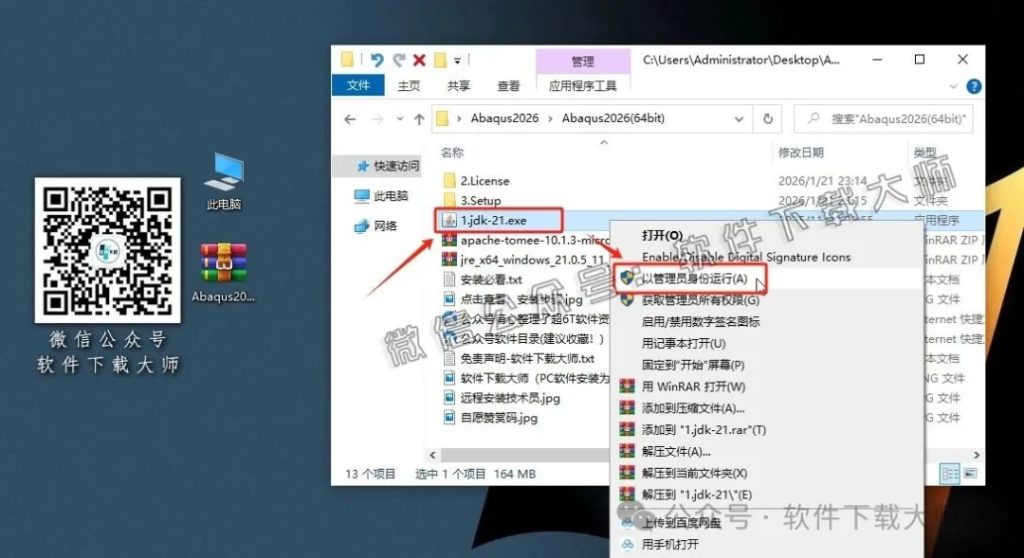Select the 此电脑 desktop icon
This screenshot has height=558, width=1024.
coord(224,181)
